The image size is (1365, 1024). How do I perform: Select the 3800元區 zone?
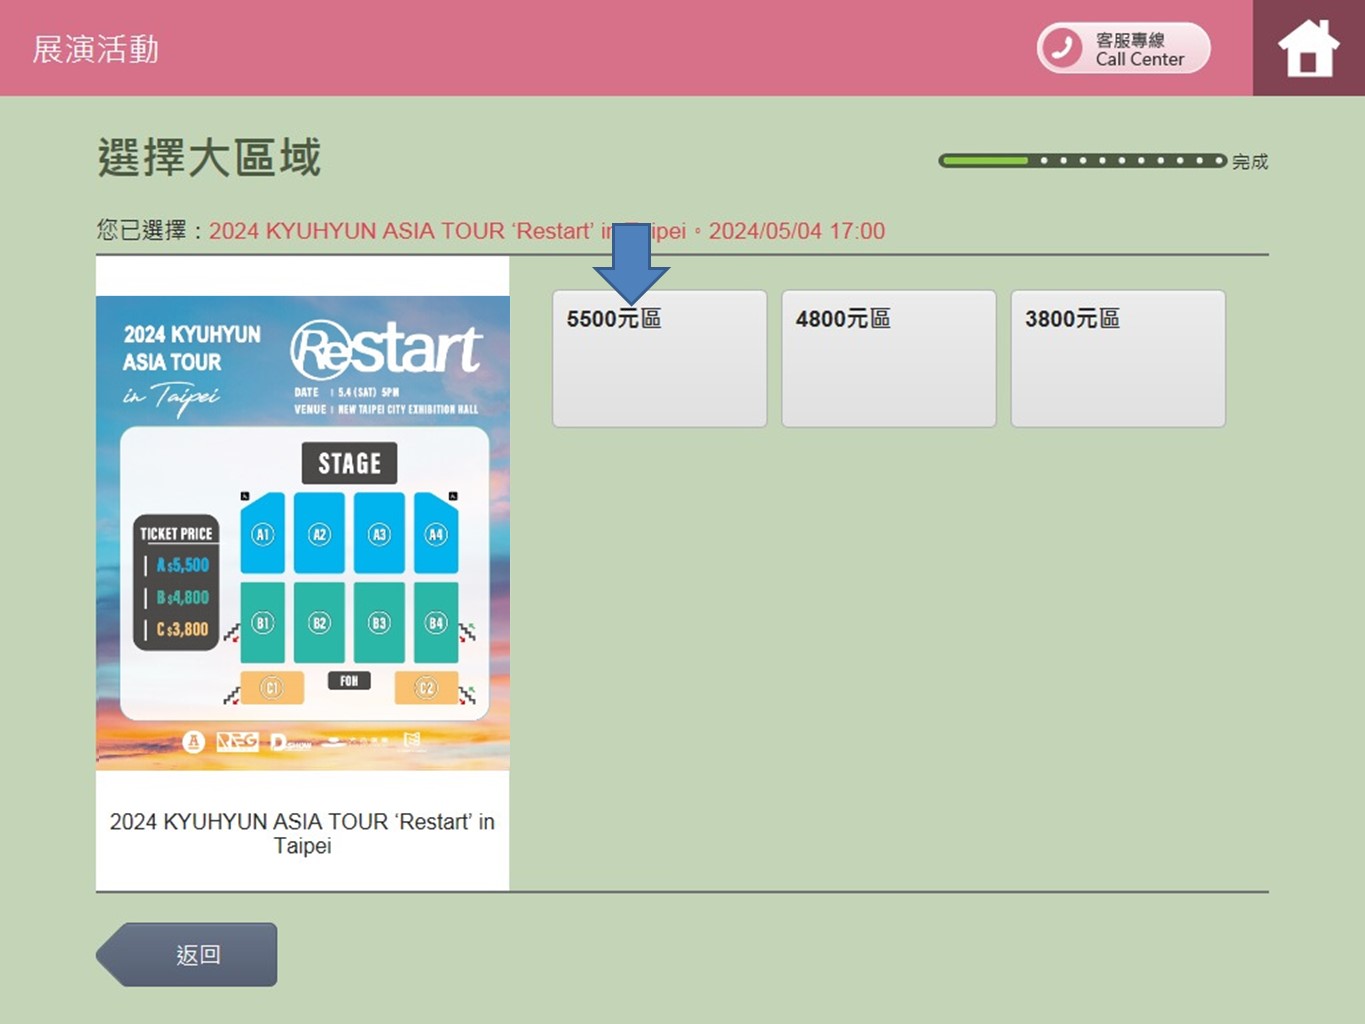coord(1118,359)
